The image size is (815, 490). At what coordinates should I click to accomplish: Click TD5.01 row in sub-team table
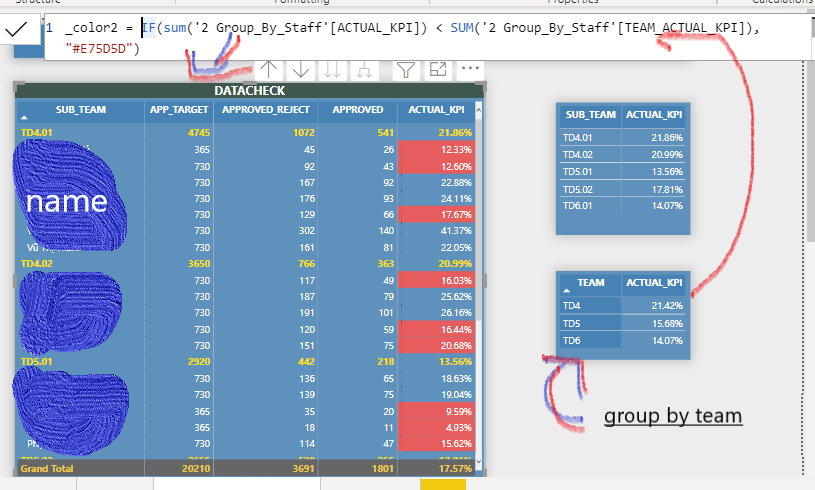click(x=623, y=171)
